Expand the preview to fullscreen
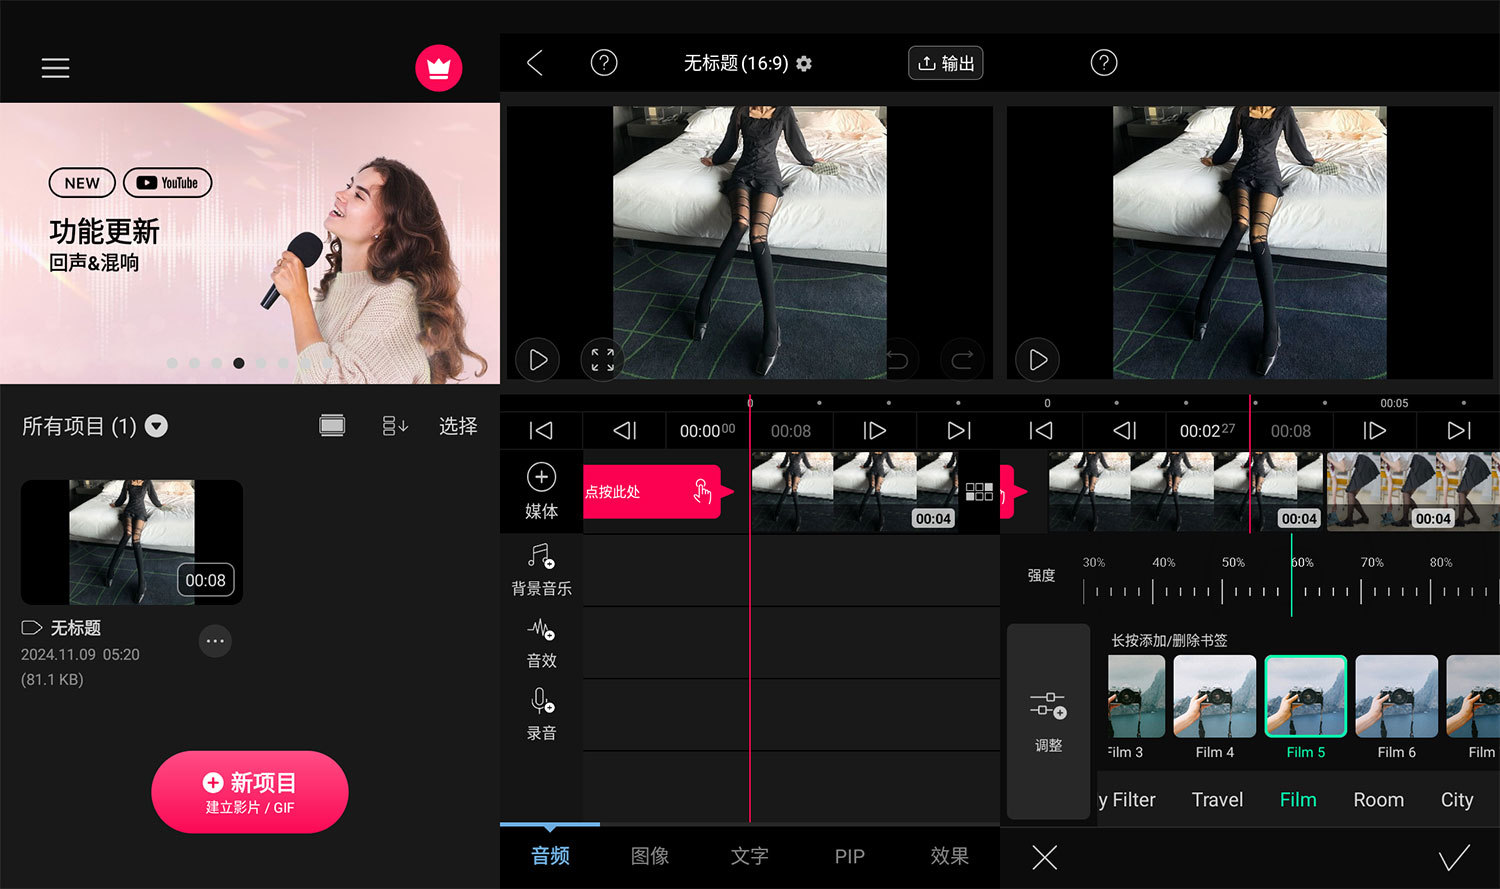 [x=601, y=359]
